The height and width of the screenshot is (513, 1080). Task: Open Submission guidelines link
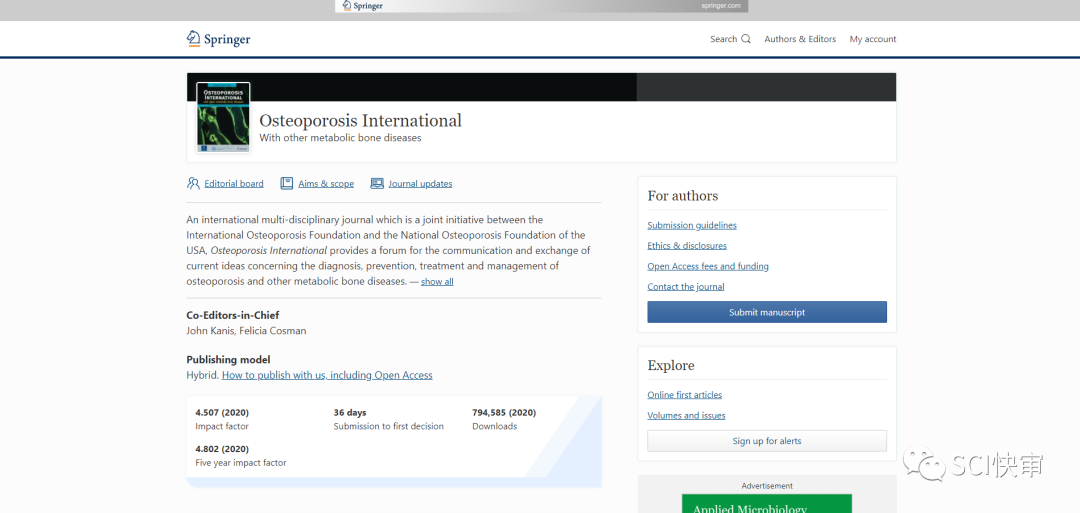point(692,225)
